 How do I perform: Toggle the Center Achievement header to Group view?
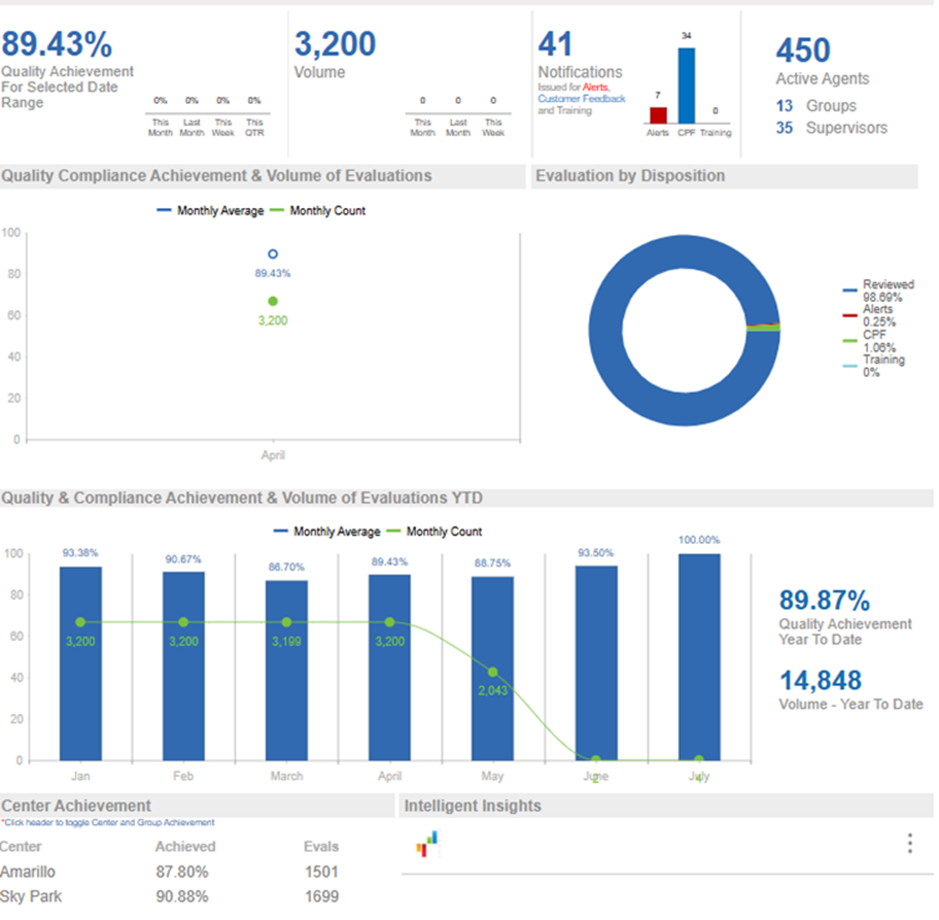click(77, 806)
